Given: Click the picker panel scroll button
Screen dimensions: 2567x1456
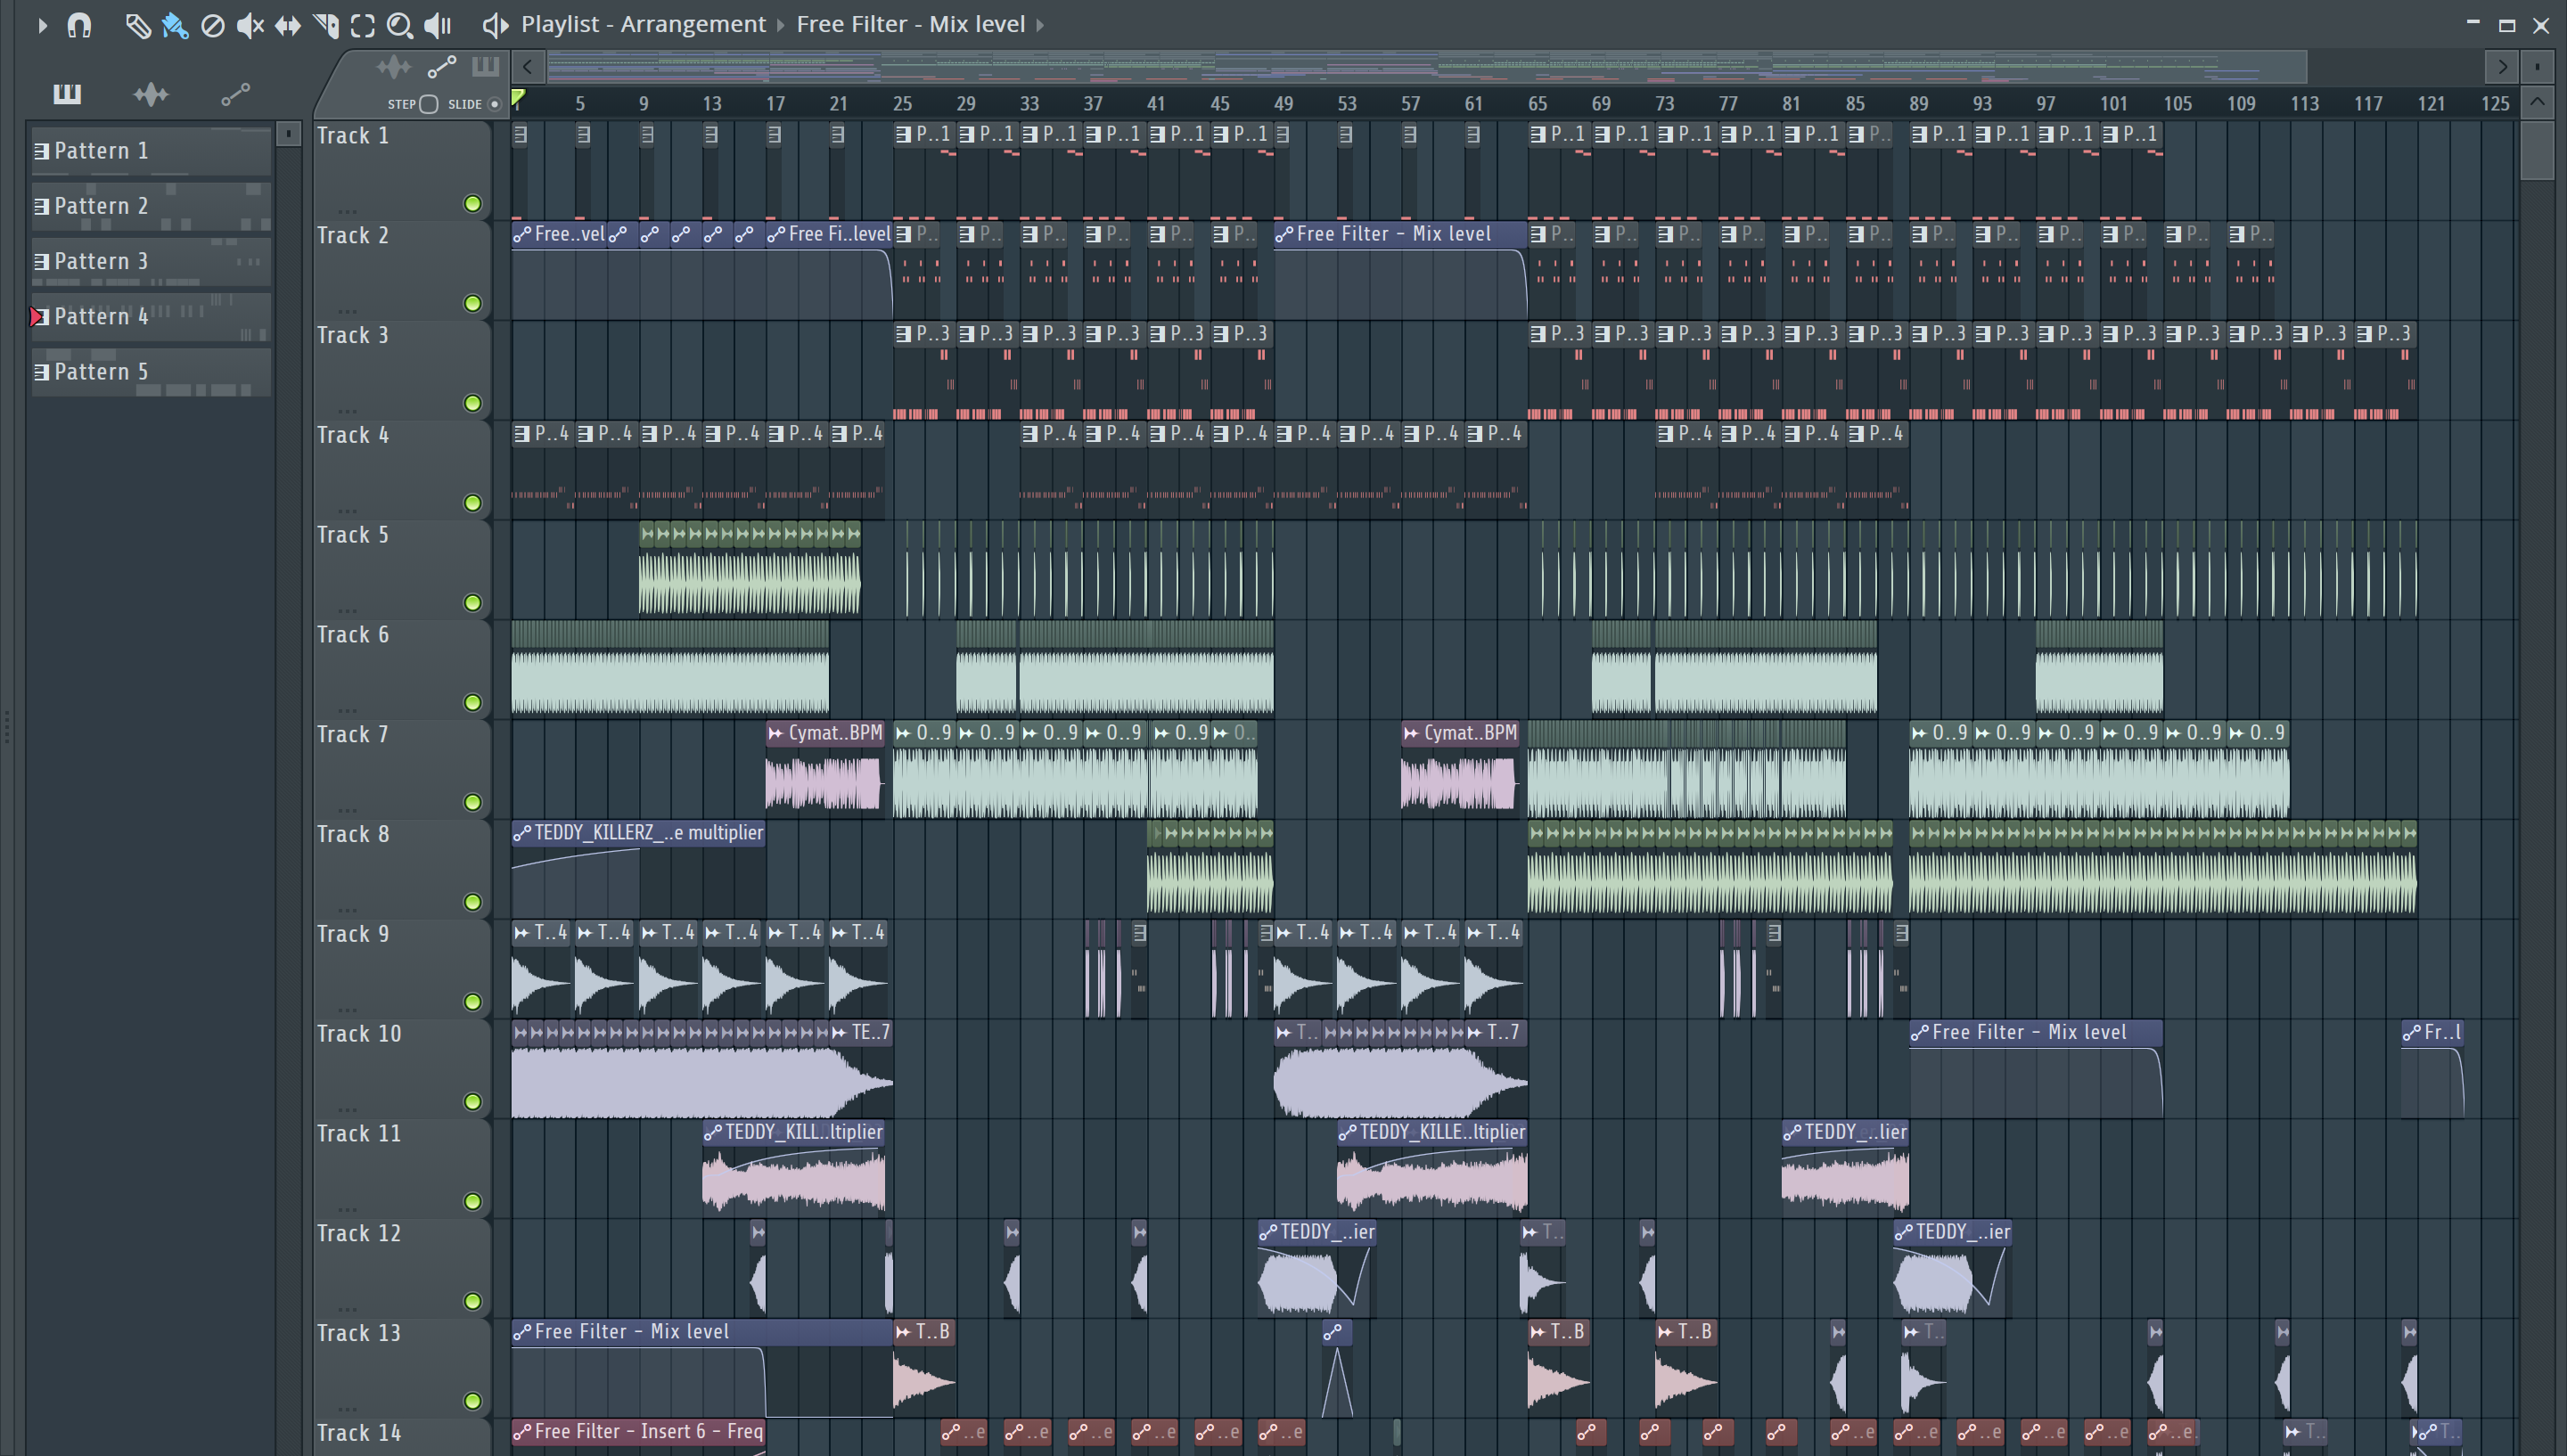Looking at the screenshot, I should (x=288, y=133).
